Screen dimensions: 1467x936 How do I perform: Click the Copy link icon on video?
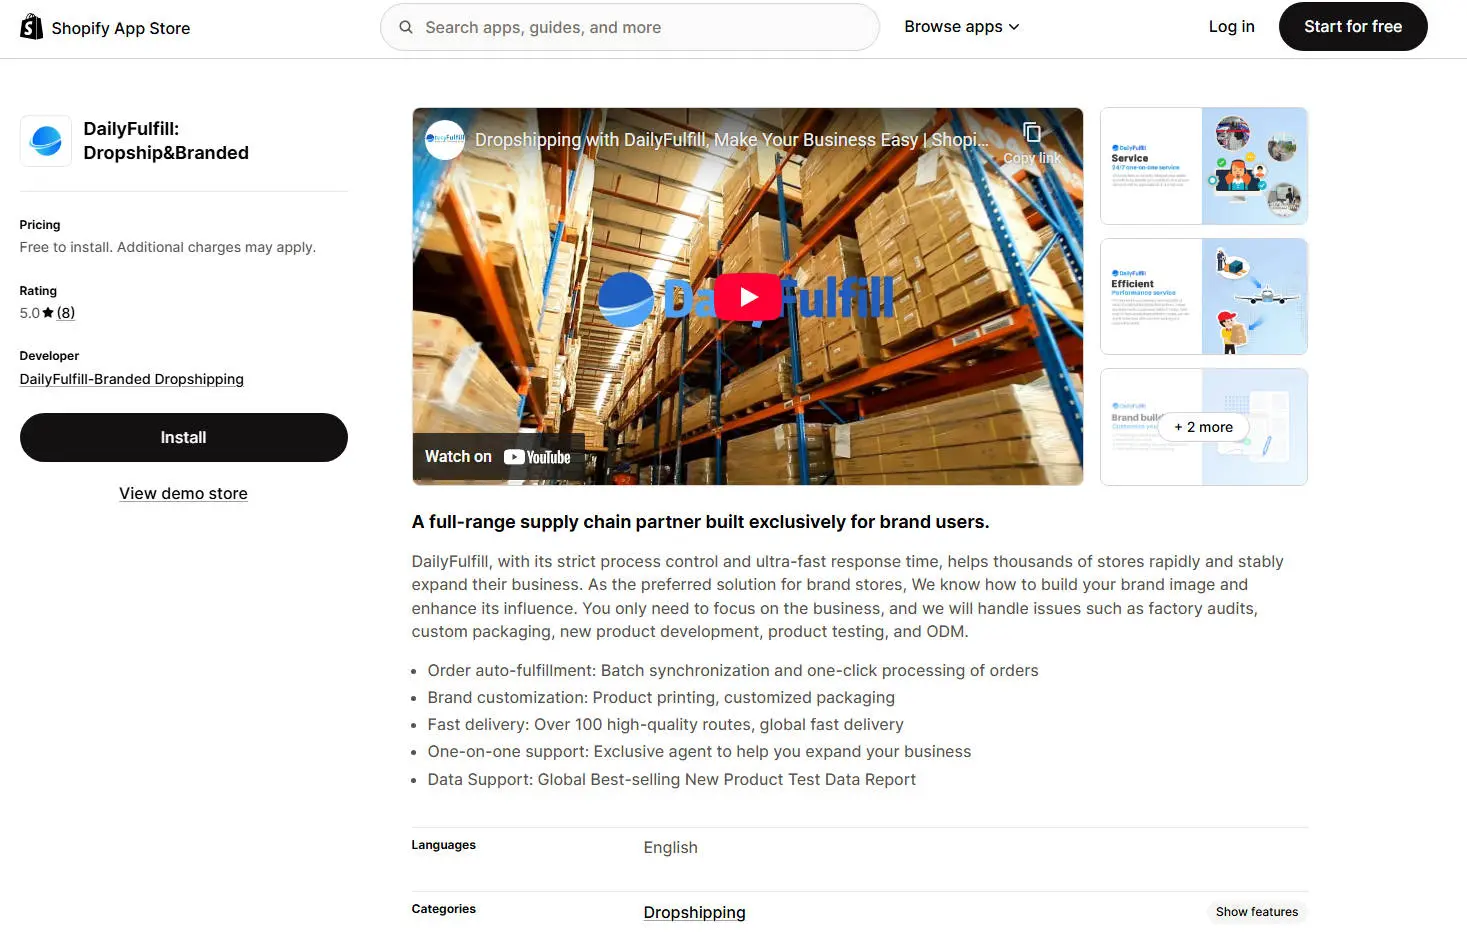(1032, 134)
